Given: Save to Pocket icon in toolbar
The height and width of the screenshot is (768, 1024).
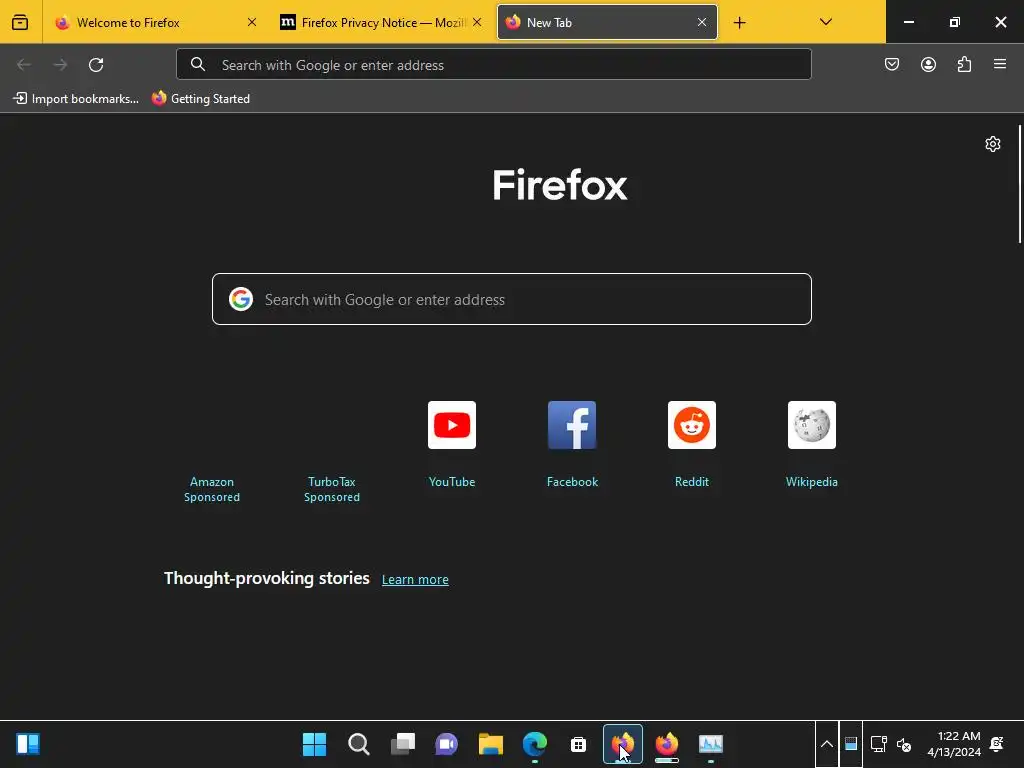Looking at the screenshot, I should pyautogui.click(x=892, y=64).
